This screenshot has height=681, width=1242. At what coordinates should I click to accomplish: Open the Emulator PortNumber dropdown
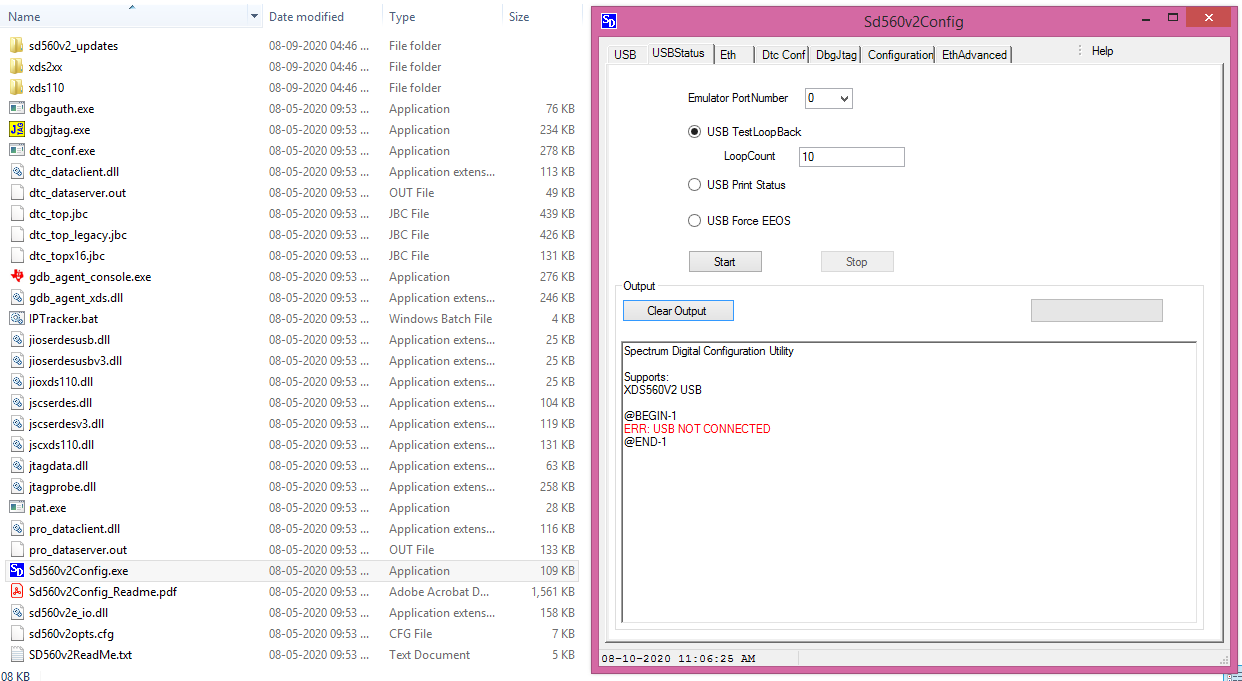tap(843, 98)
